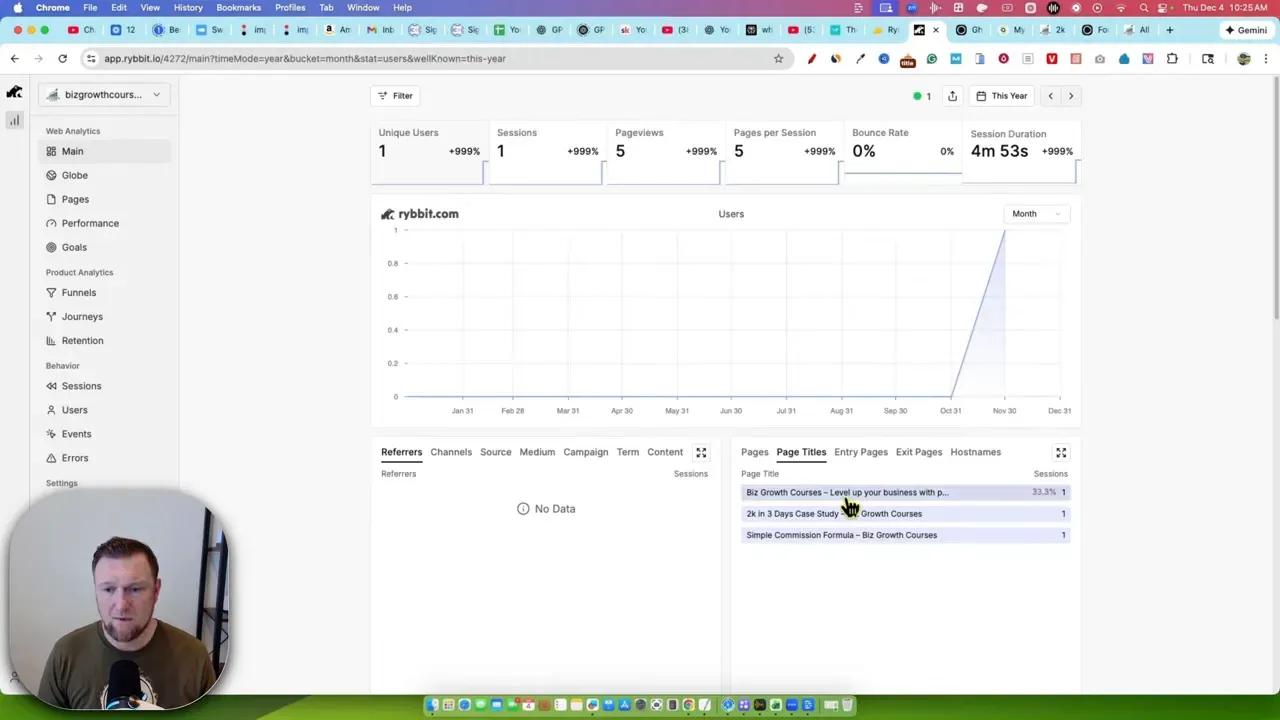Switch to the Referrers tab
Screen dimensions: 1280x720
click(401, 452)
